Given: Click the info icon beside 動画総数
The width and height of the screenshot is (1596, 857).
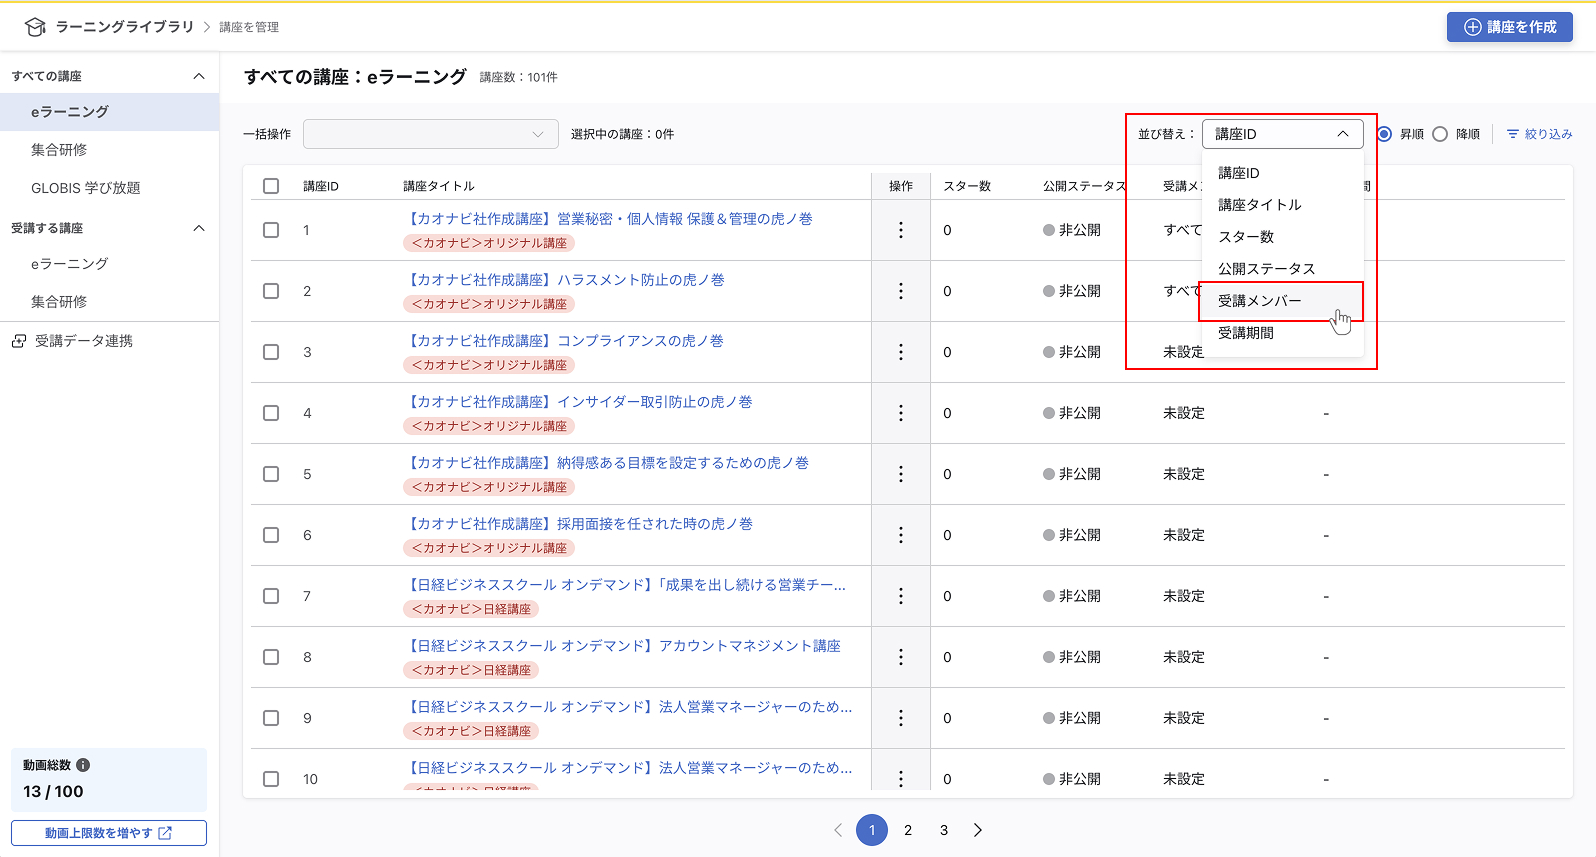Looking at the screenshot, I should coord(83,765).
